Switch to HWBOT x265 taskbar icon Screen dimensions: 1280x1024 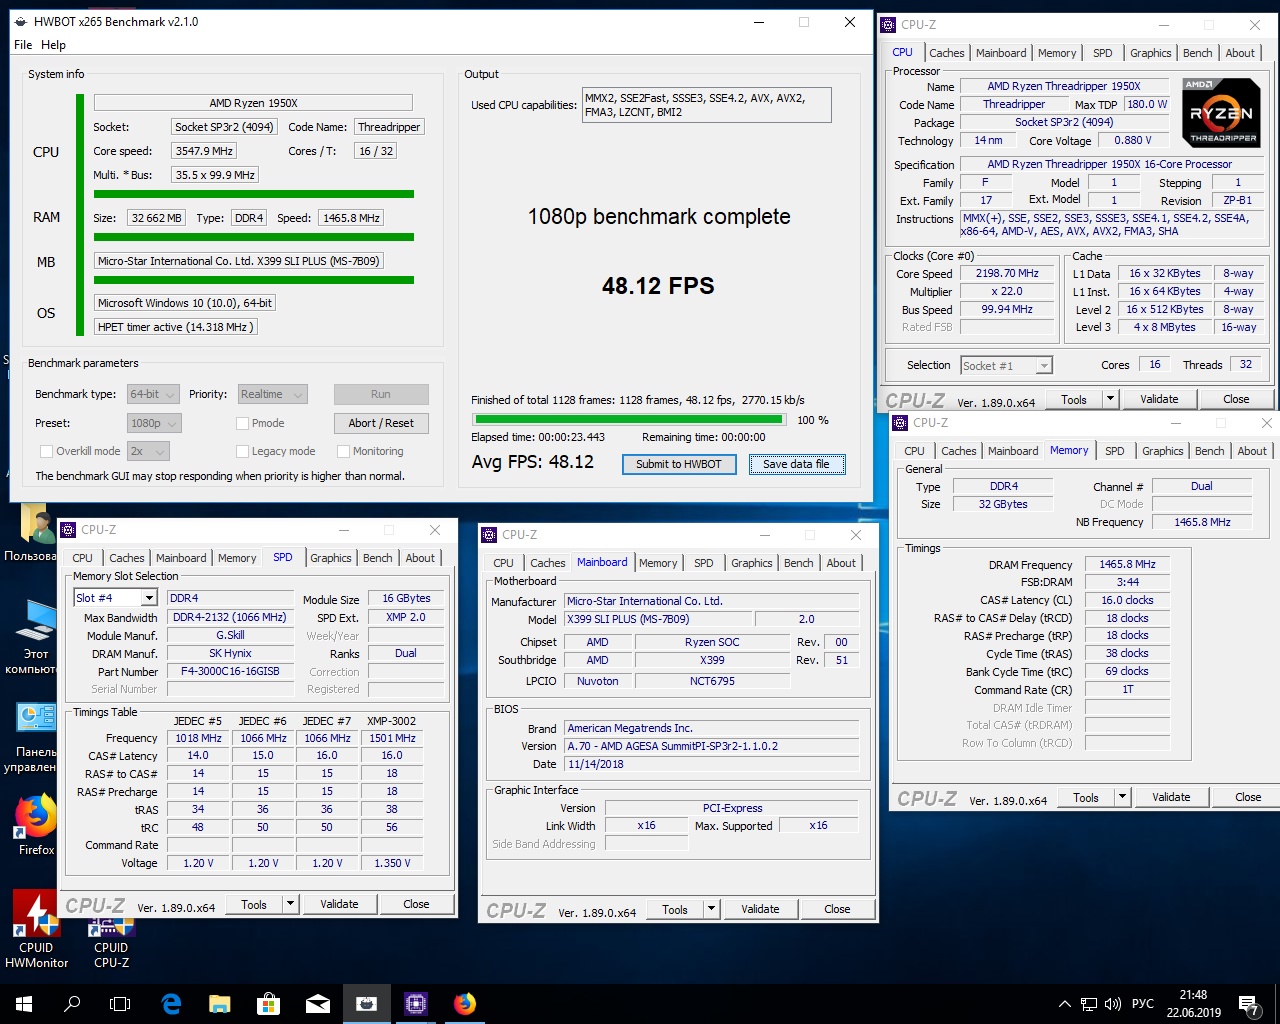[x=367, y=1004]
